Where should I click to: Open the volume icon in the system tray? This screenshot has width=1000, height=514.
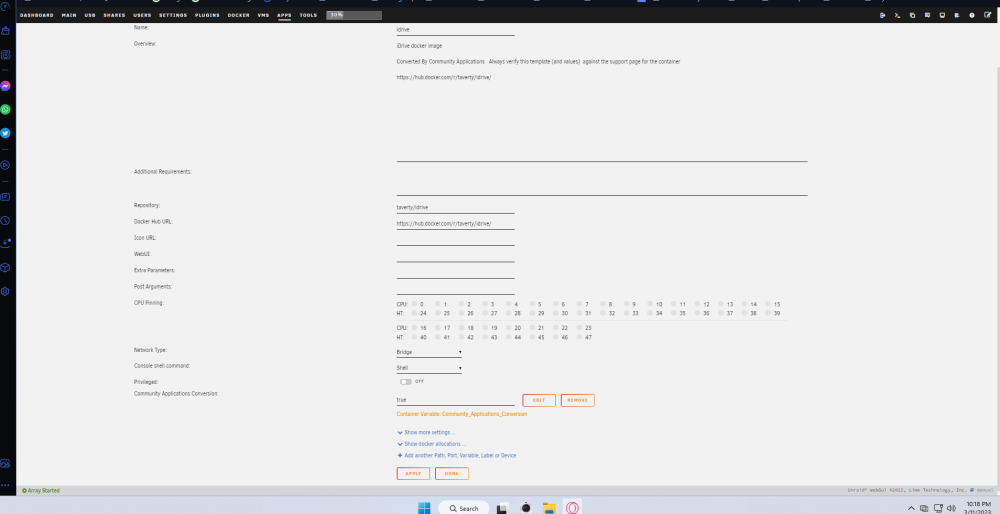952,508
